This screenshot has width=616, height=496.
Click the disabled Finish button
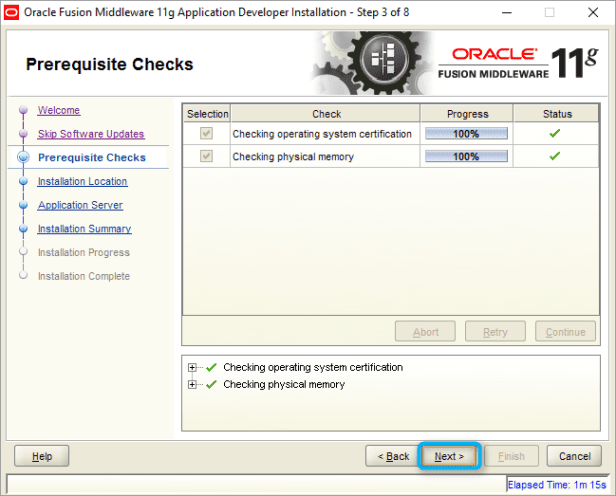pyautogui.click(x=511, y=456)
